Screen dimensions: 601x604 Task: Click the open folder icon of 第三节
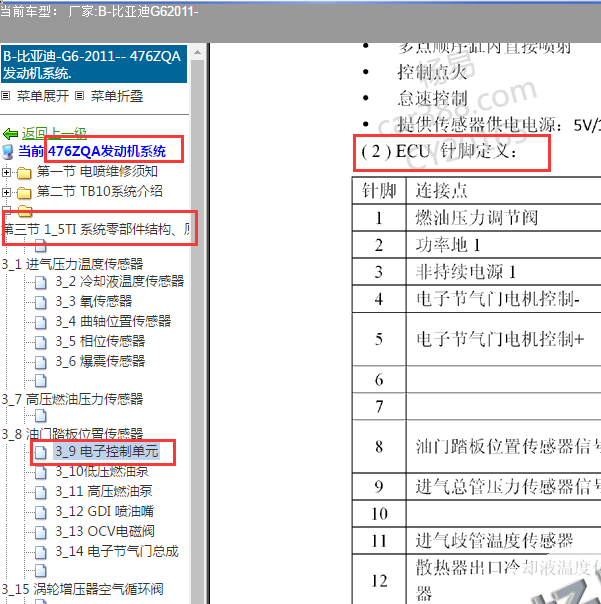(x=25, y=211)
